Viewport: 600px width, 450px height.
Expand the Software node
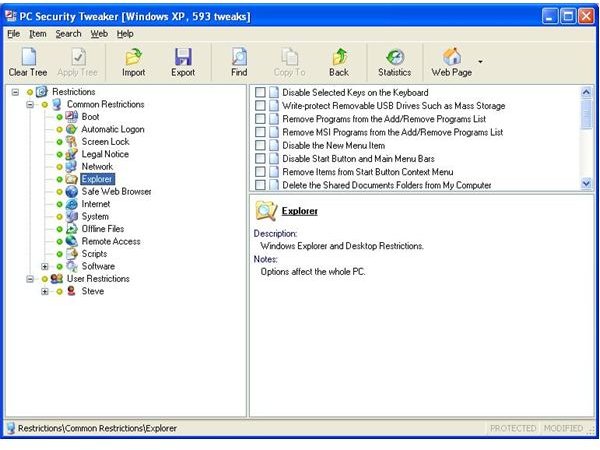point(45,266)
